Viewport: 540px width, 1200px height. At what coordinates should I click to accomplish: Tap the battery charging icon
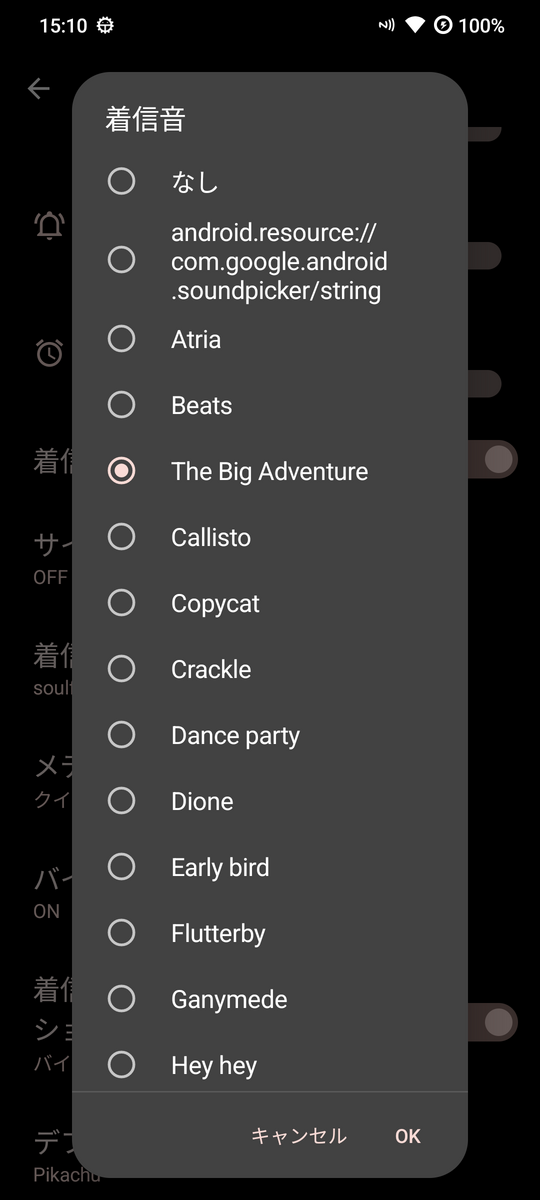(443, 26)
